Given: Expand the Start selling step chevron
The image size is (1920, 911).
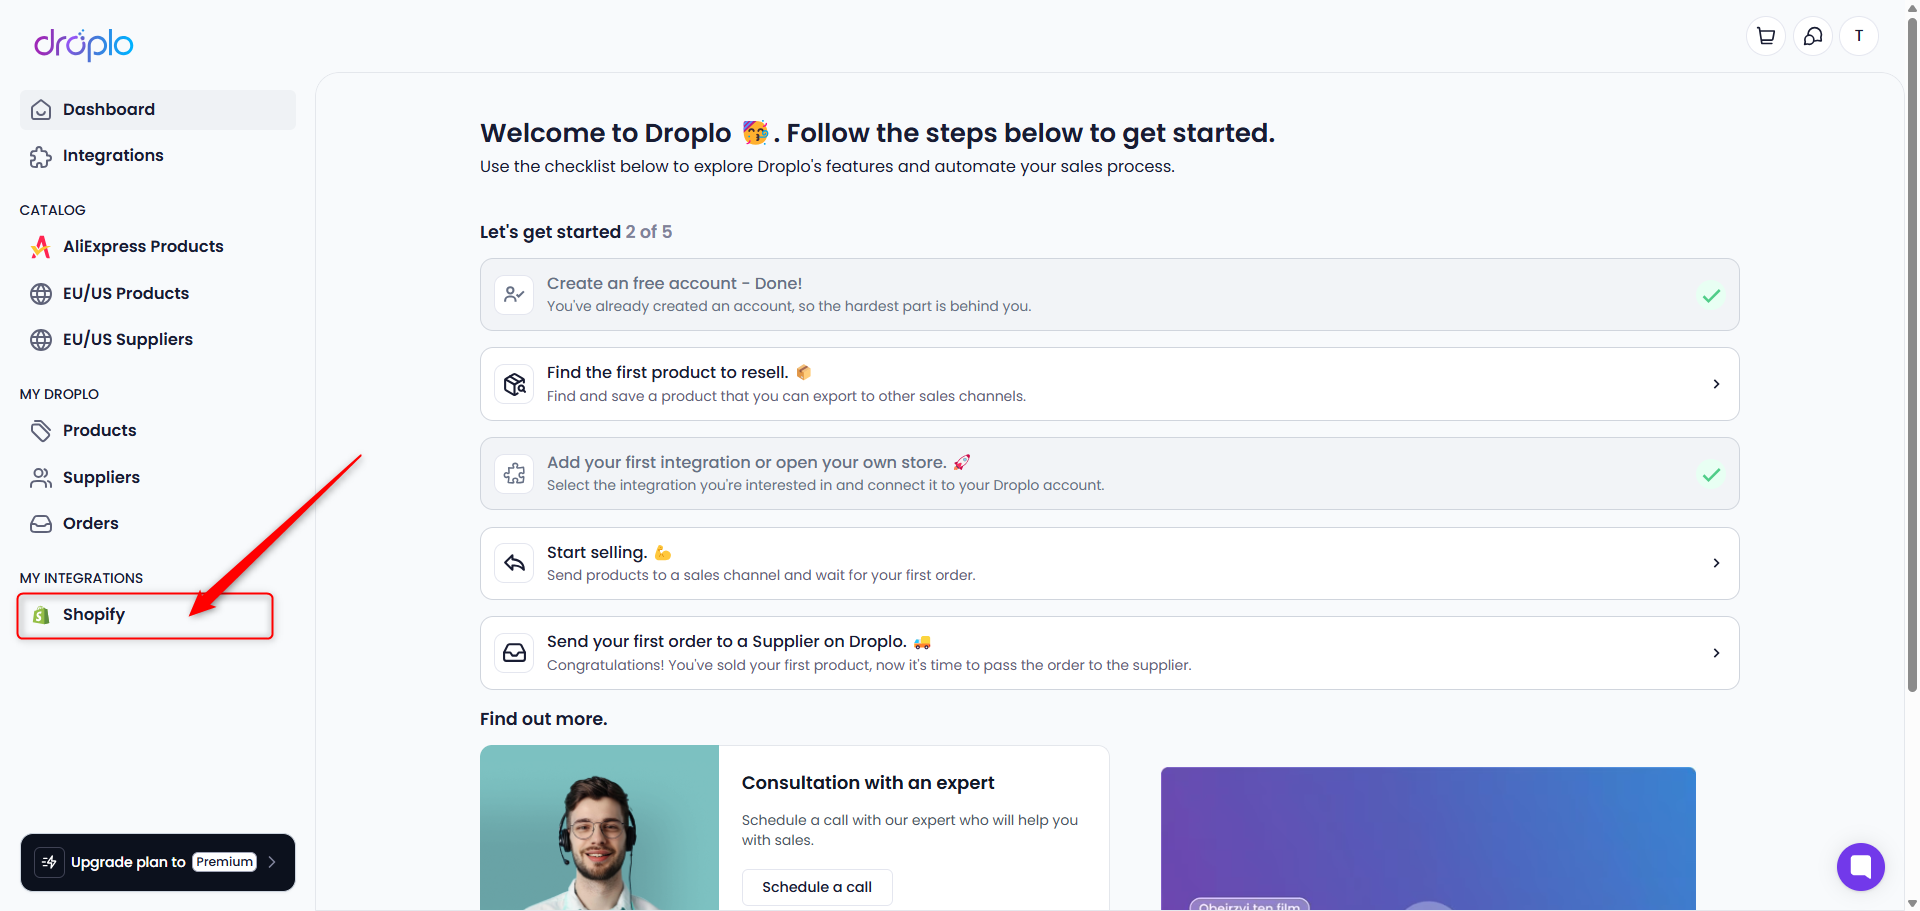Looking at the screenshot, I should coord(1716,563).
